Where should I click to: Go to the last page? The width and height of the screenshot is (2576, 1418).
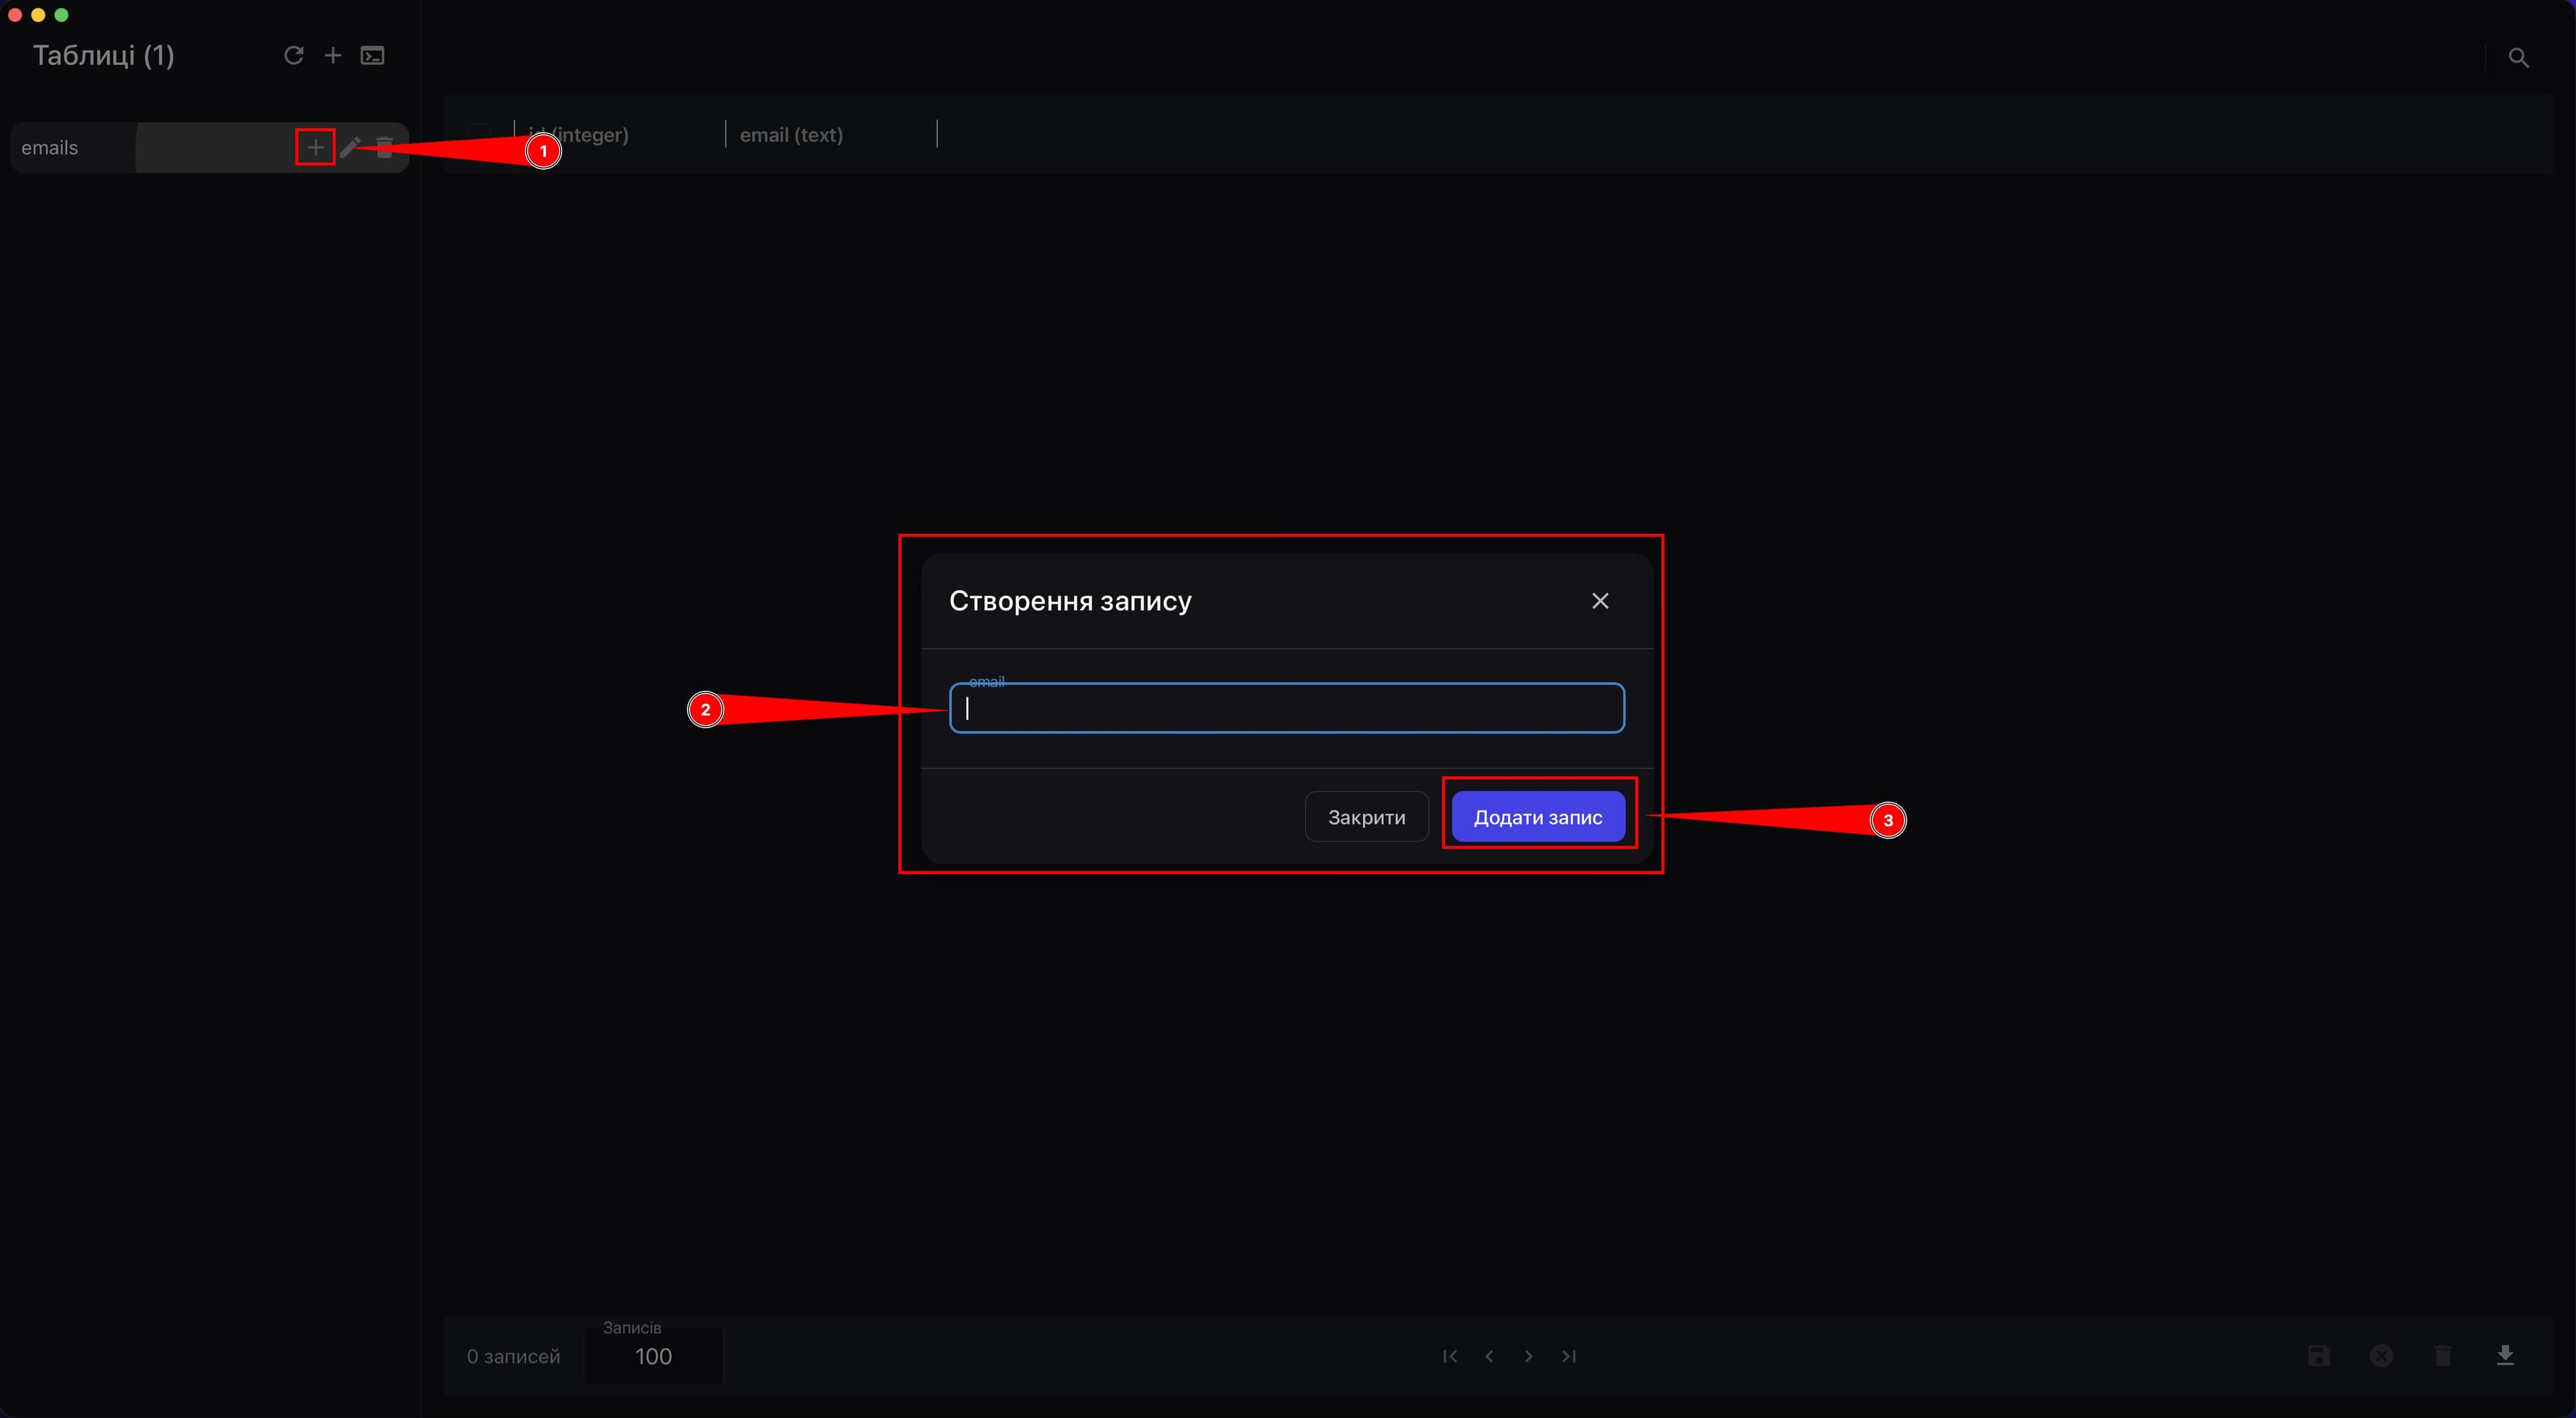click(x=1568, y=1356)
